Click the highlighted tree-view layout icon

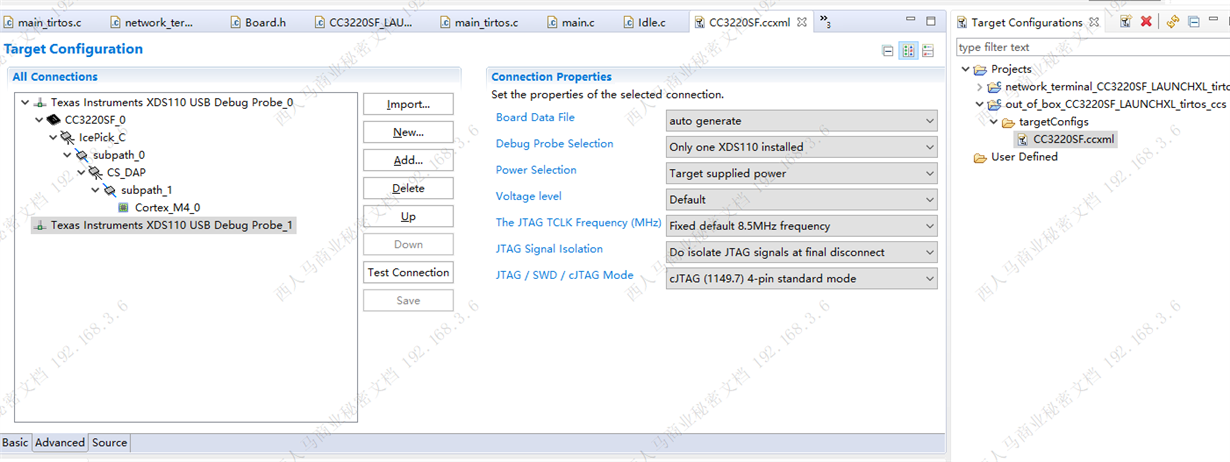(x=908, y=51)
